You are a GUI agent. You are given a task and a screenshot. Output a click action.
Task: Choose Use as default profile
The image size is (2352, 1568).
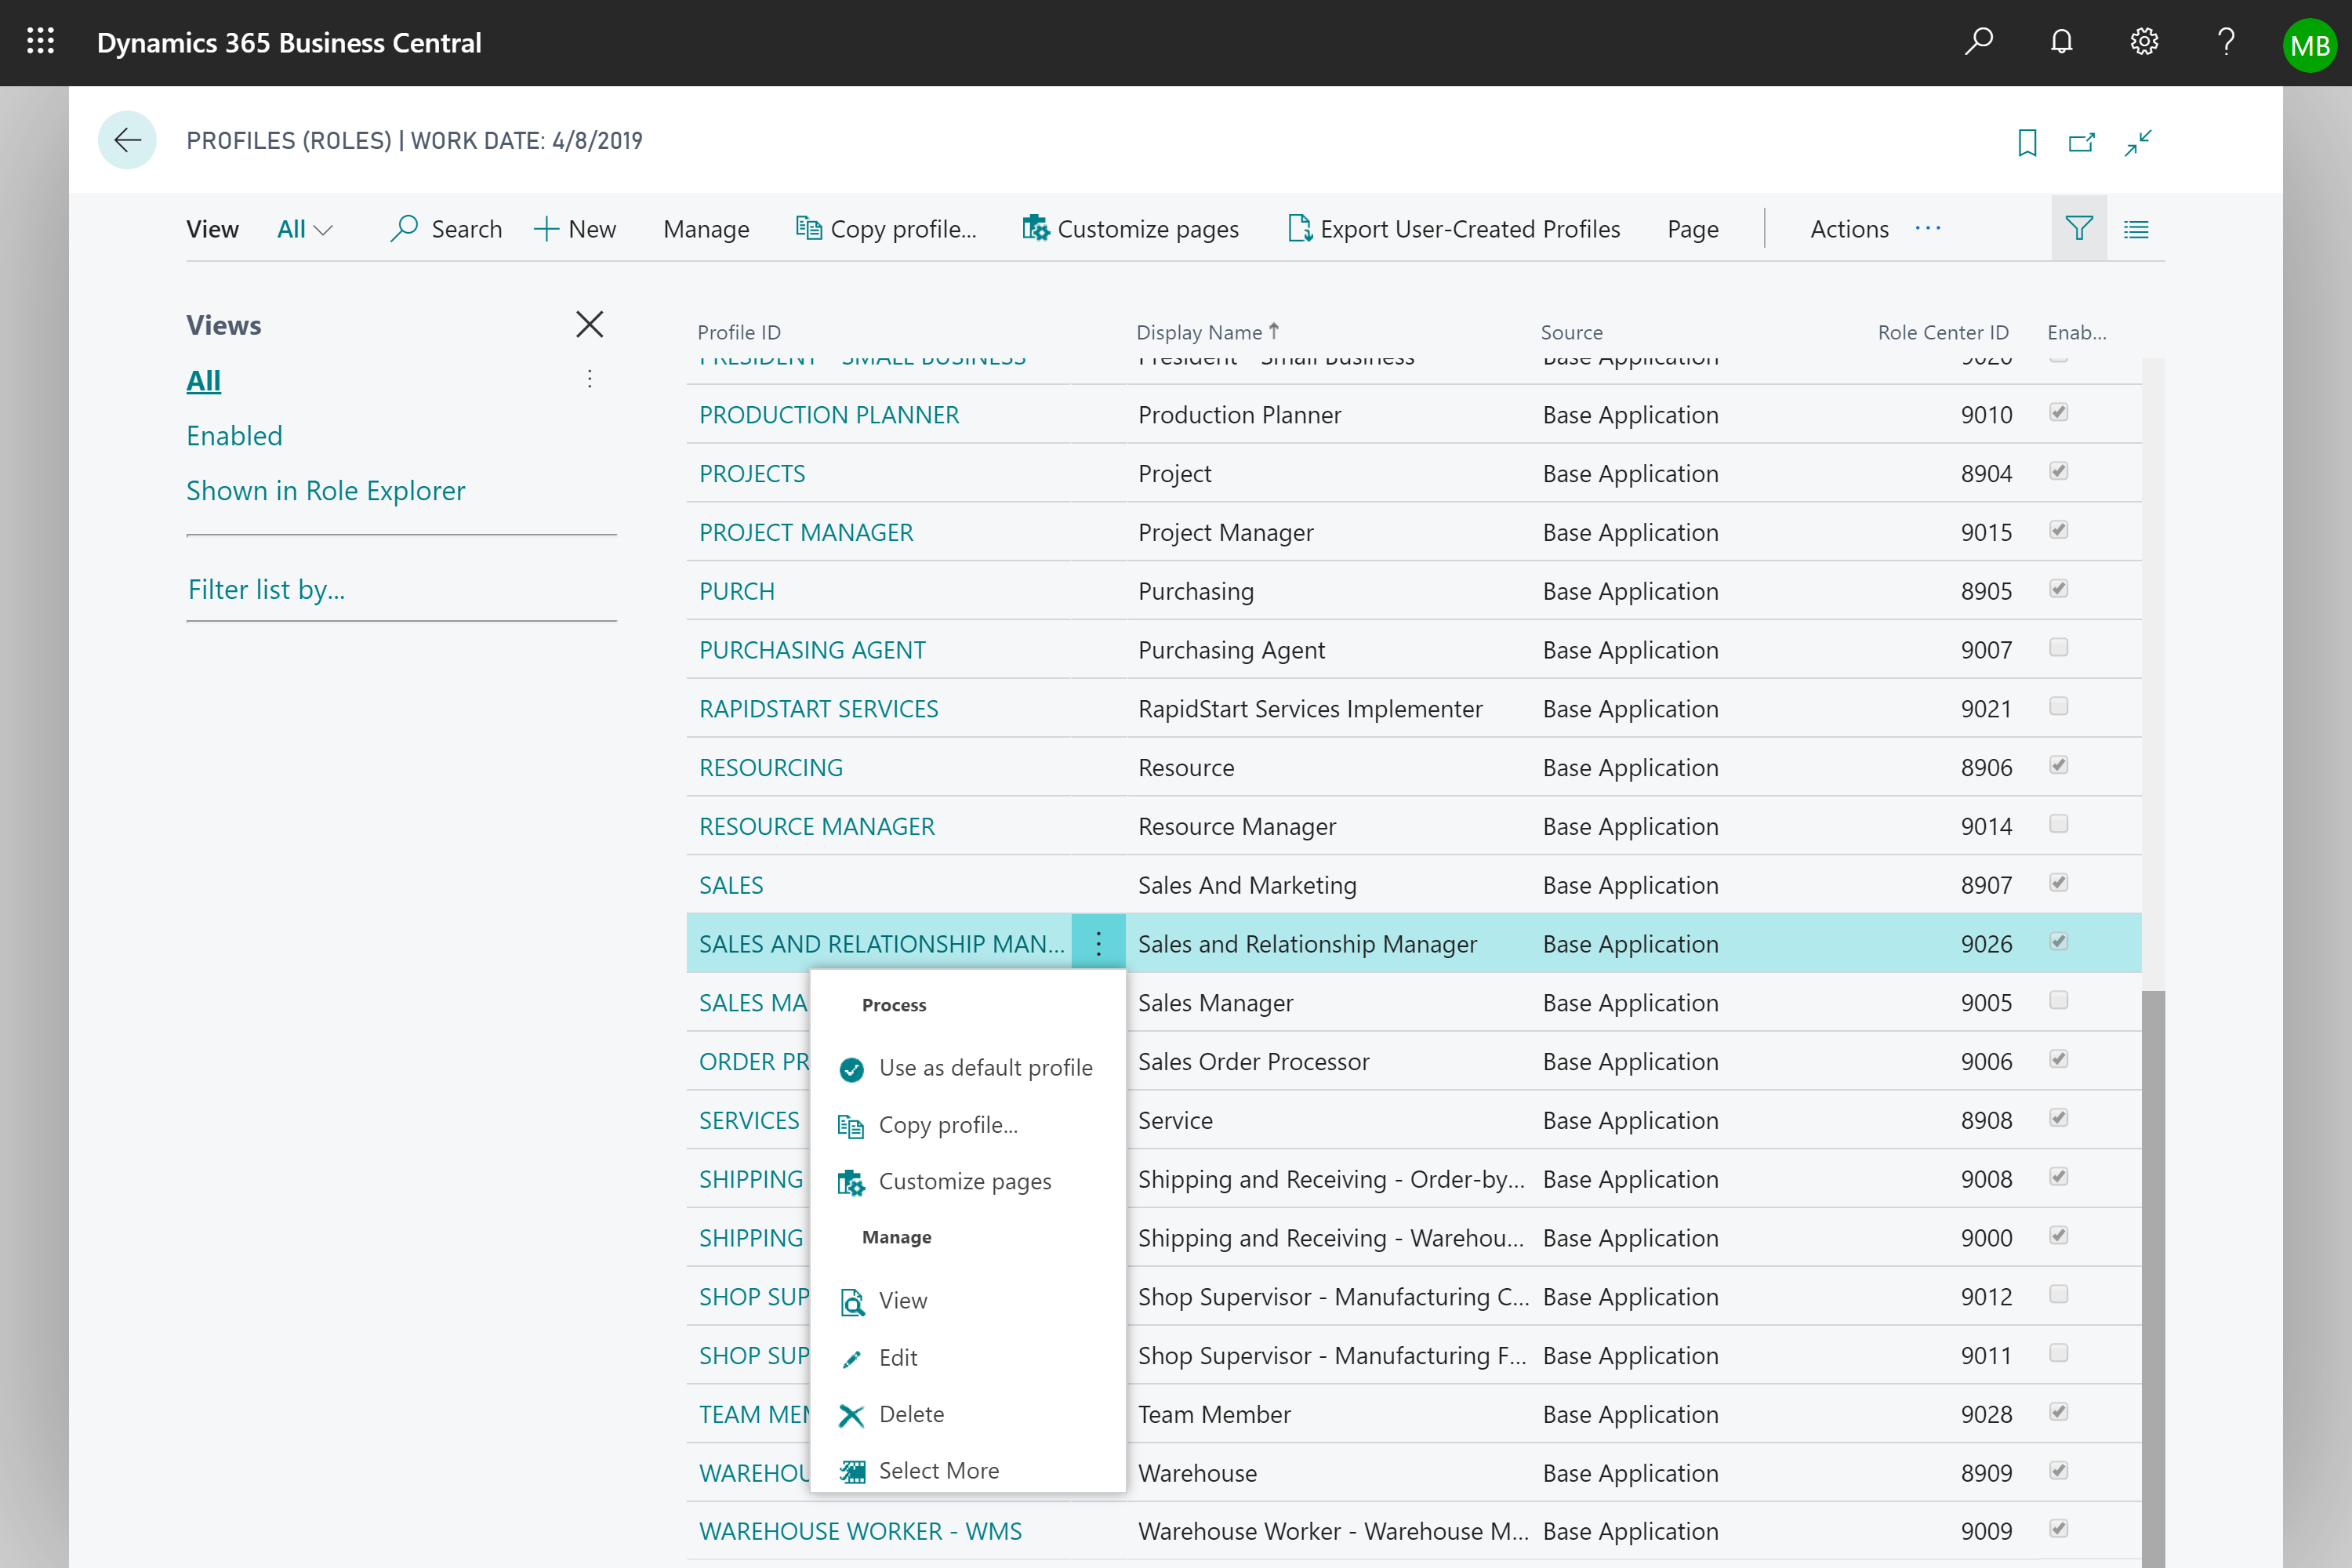(x=966, y=1068)
